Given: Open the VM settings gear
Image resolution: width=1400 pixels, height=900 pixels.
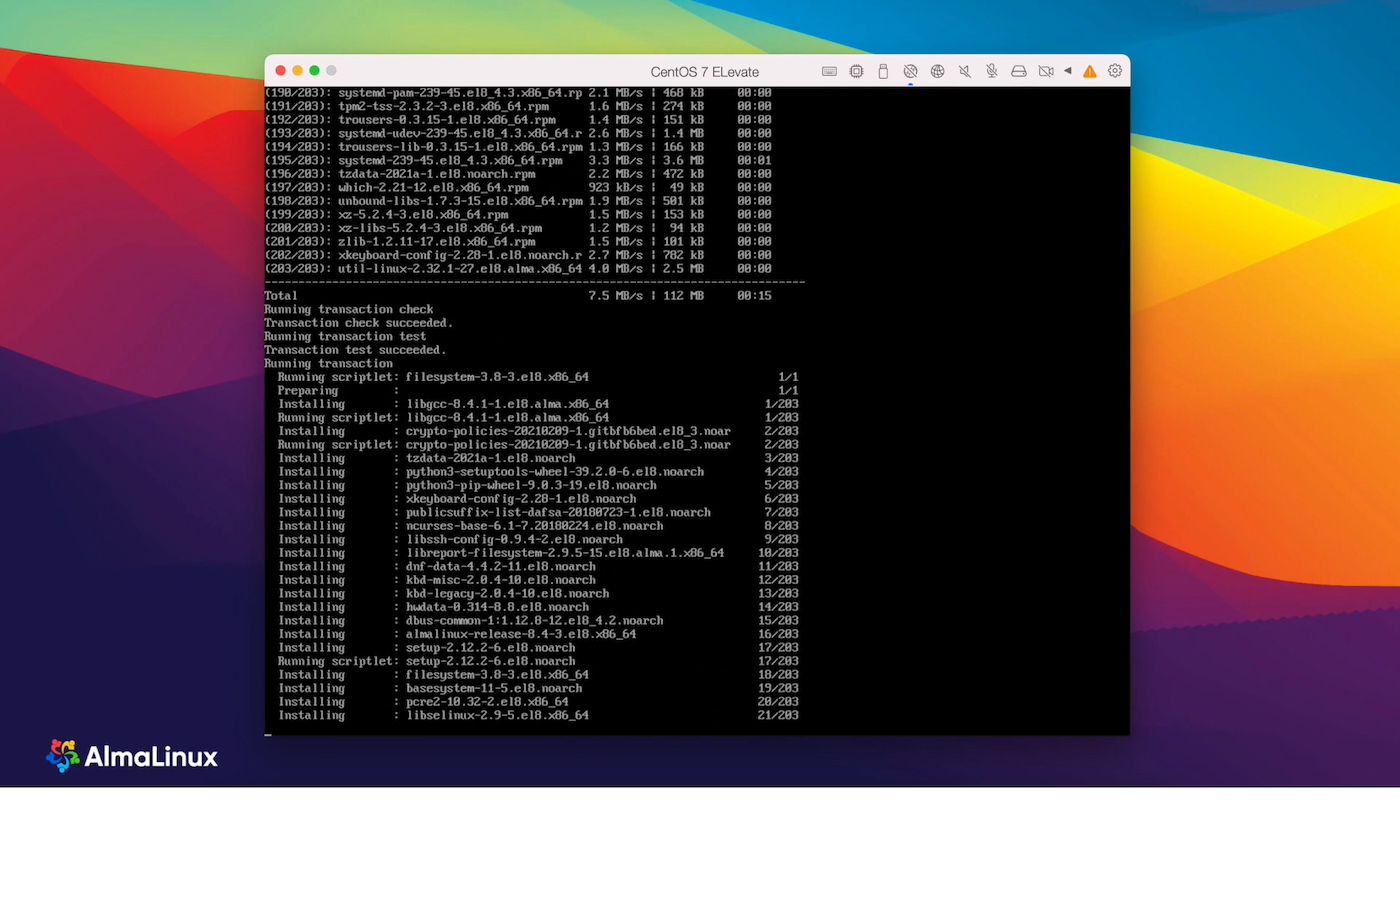Looking at the screenshot, I should pos(1115,71).
